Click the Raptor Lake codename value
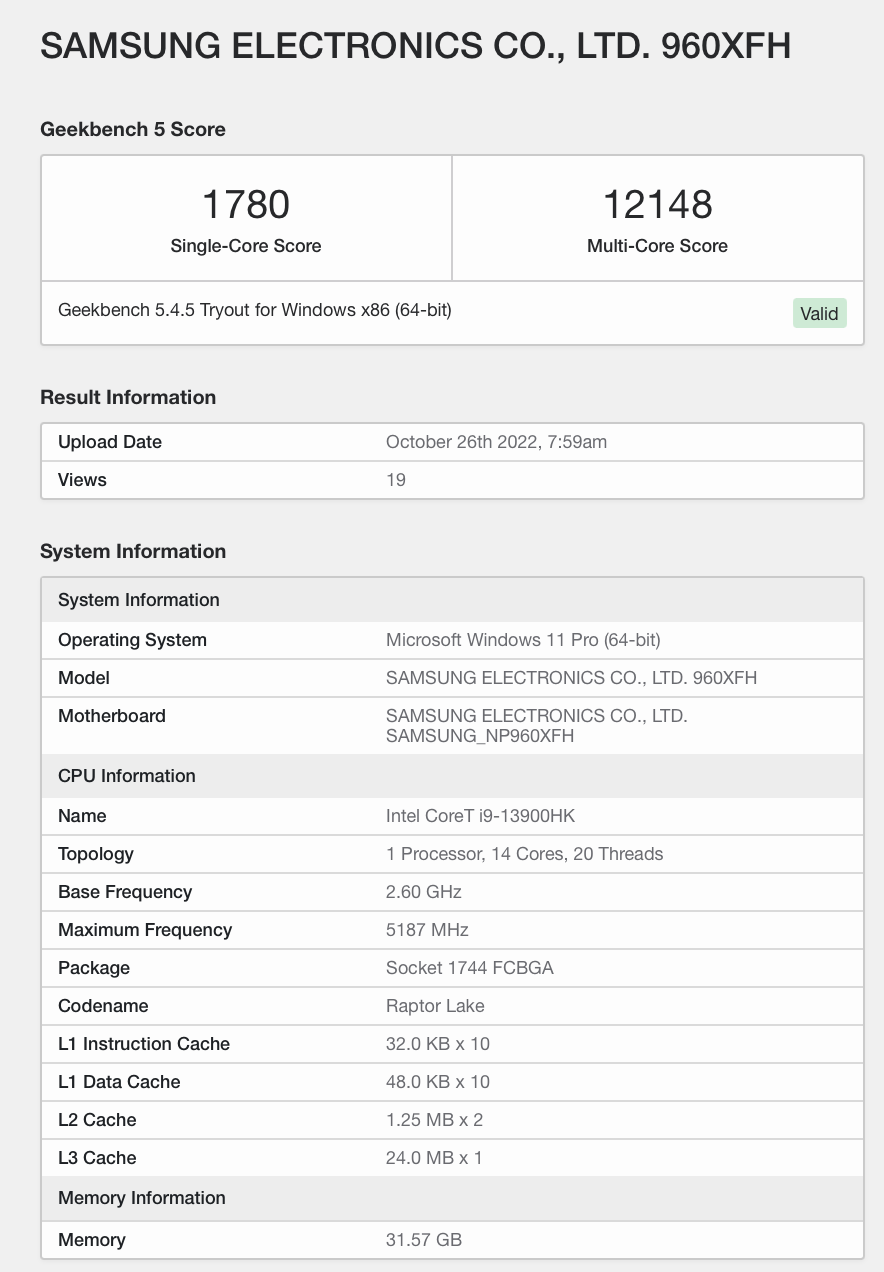This screenshot has height=1272, width=884. tap(435, 1006)
